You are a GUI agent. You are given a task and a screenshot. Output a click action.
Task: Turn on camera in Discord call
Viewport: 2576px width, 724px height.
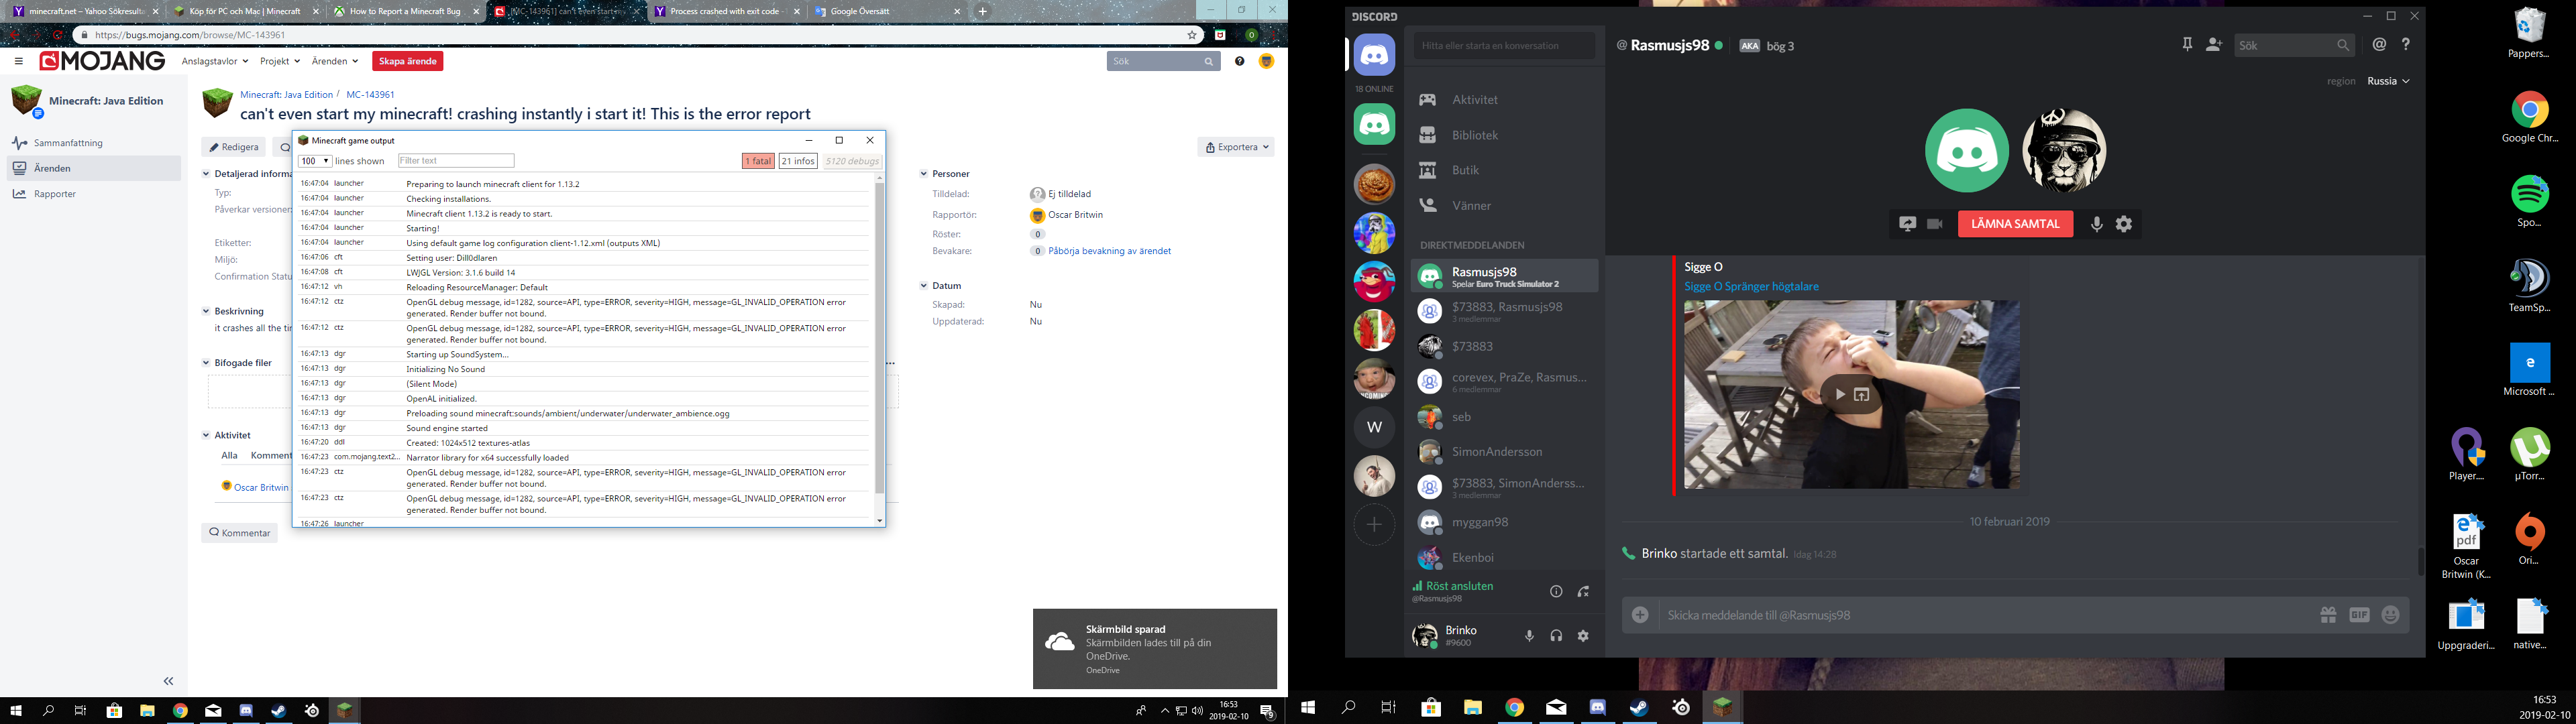point(1934,224)
